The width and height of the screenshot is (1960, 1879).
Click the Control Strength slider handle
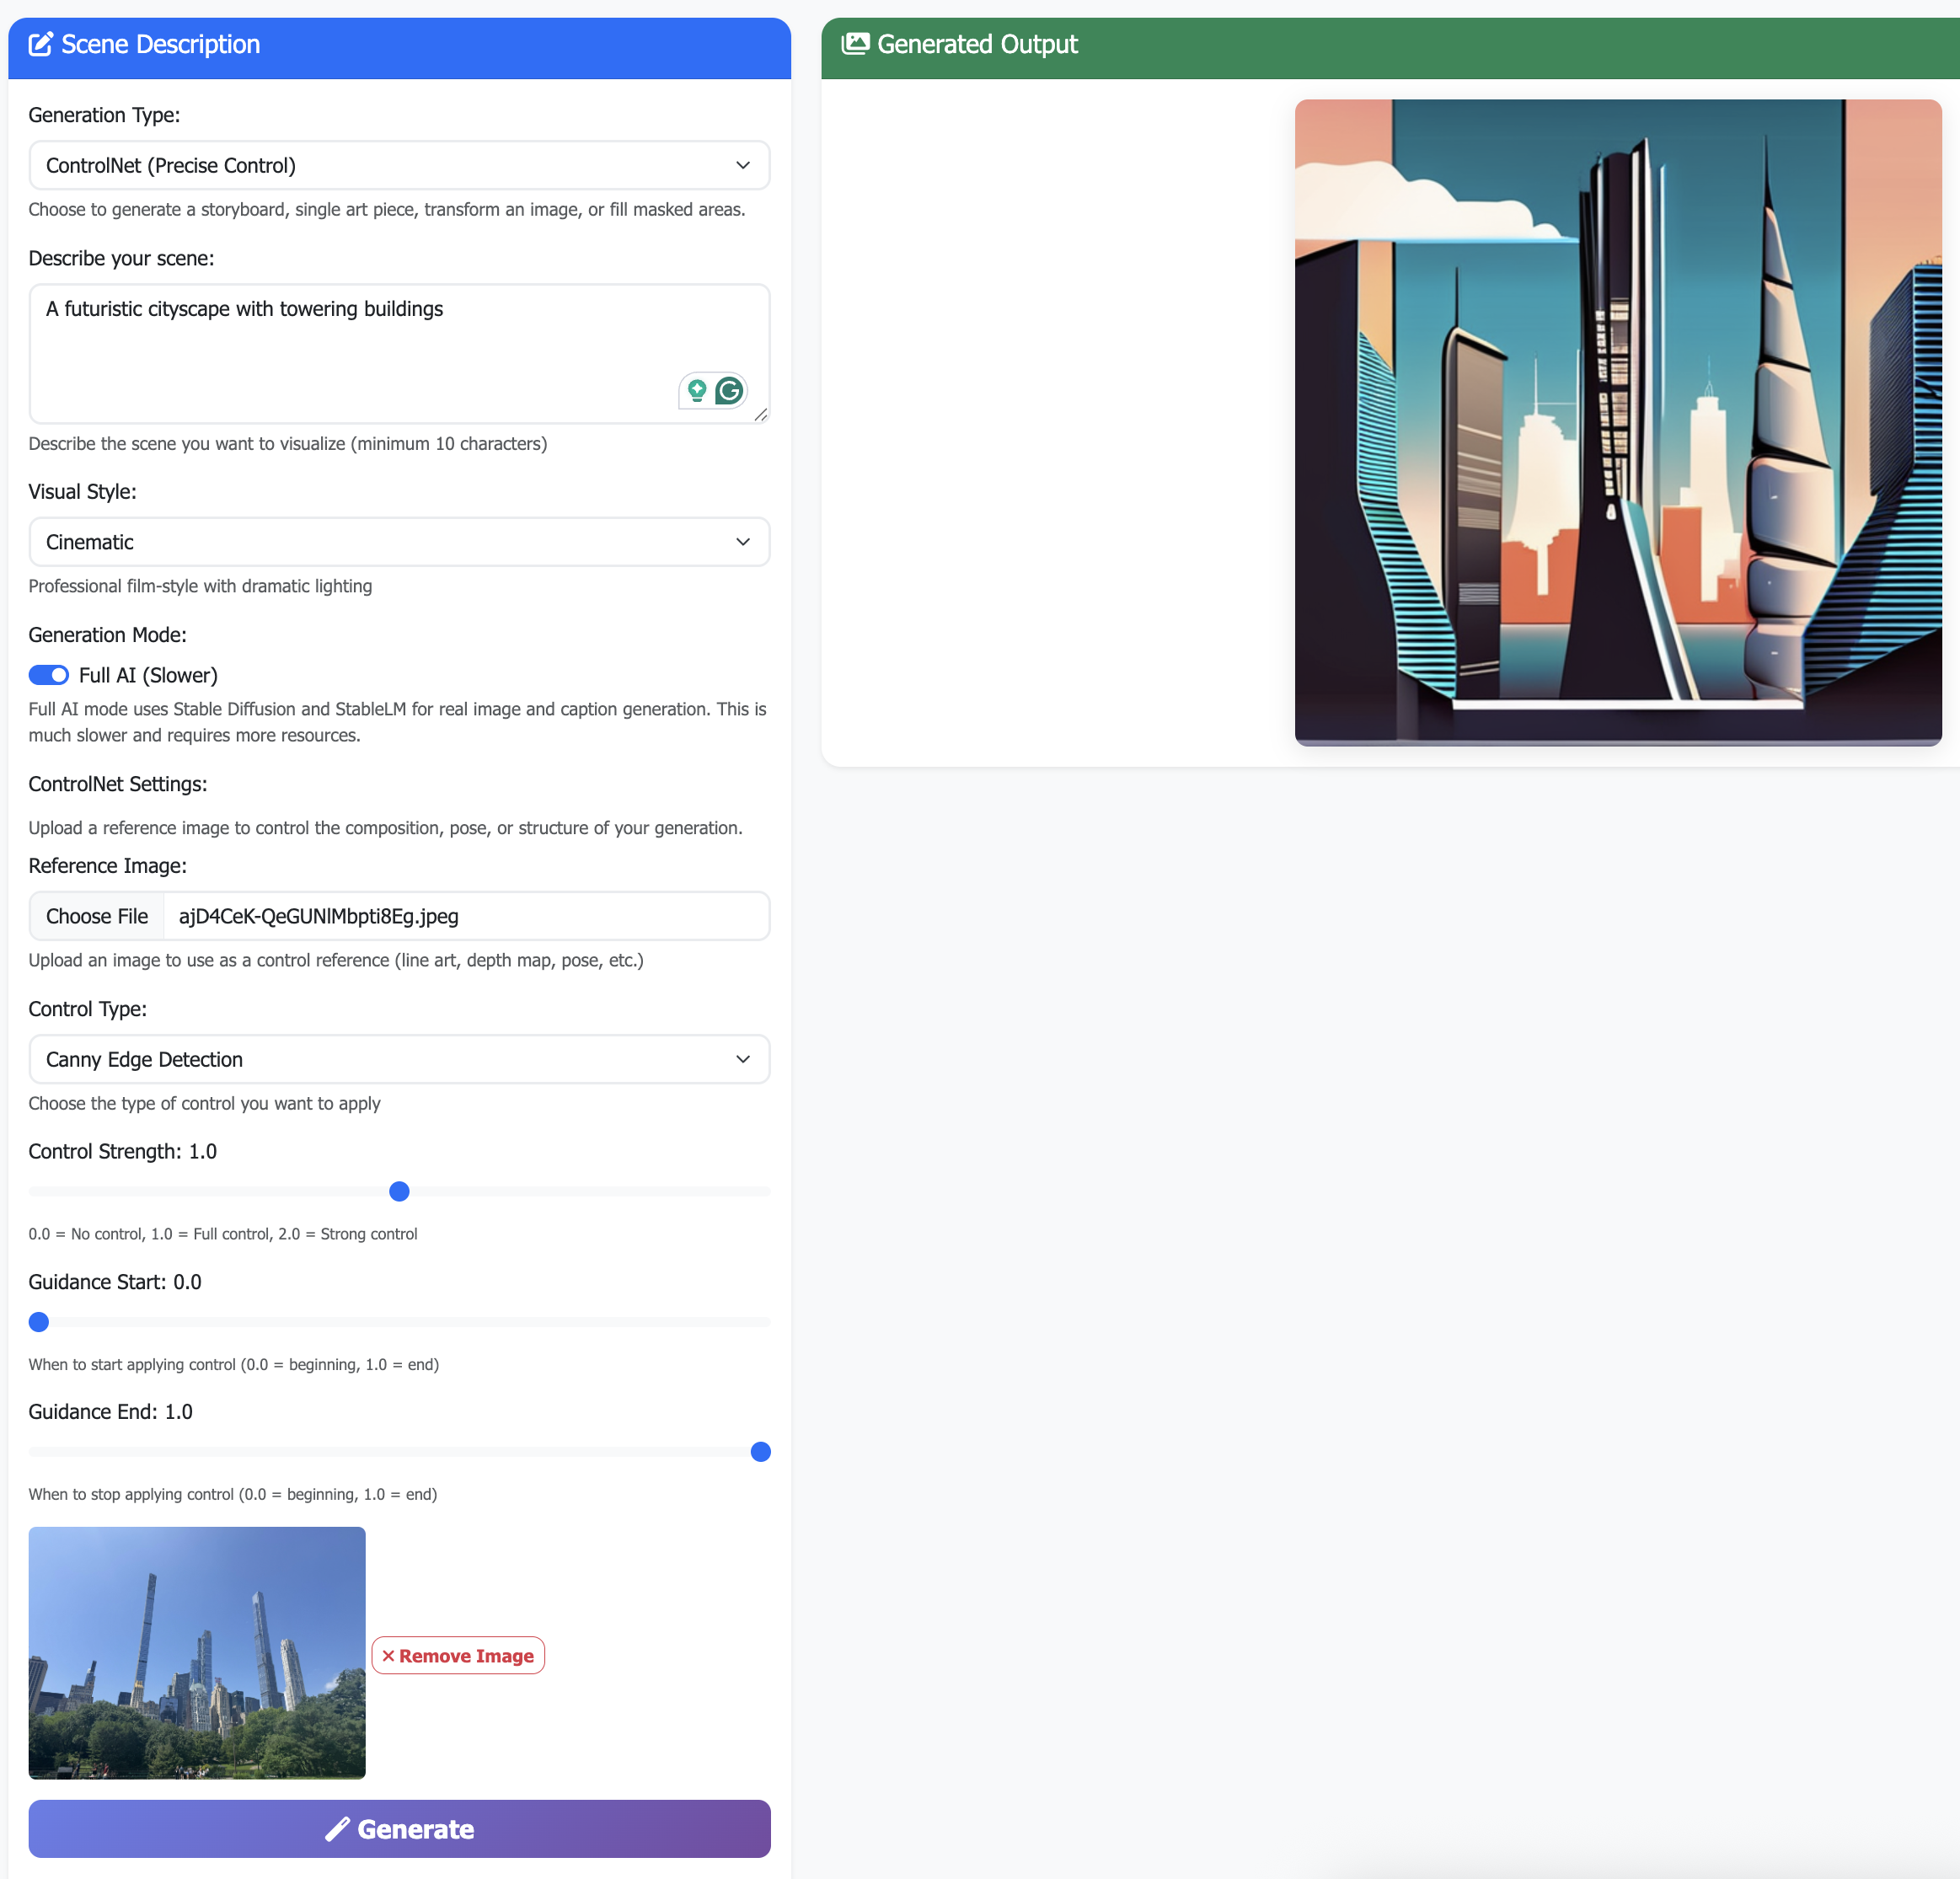click(x=399, y=1191)
